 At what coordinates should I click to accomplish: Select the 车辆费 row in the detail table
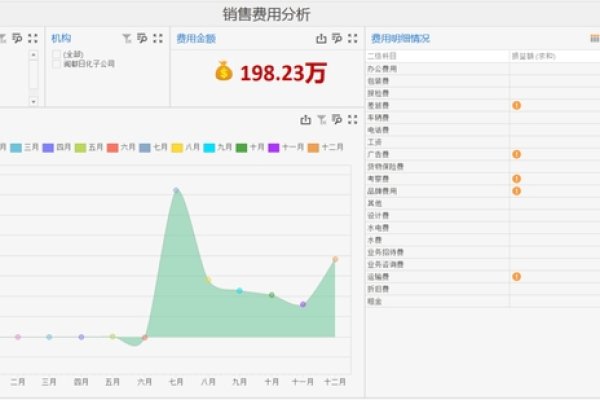(483, 118)
